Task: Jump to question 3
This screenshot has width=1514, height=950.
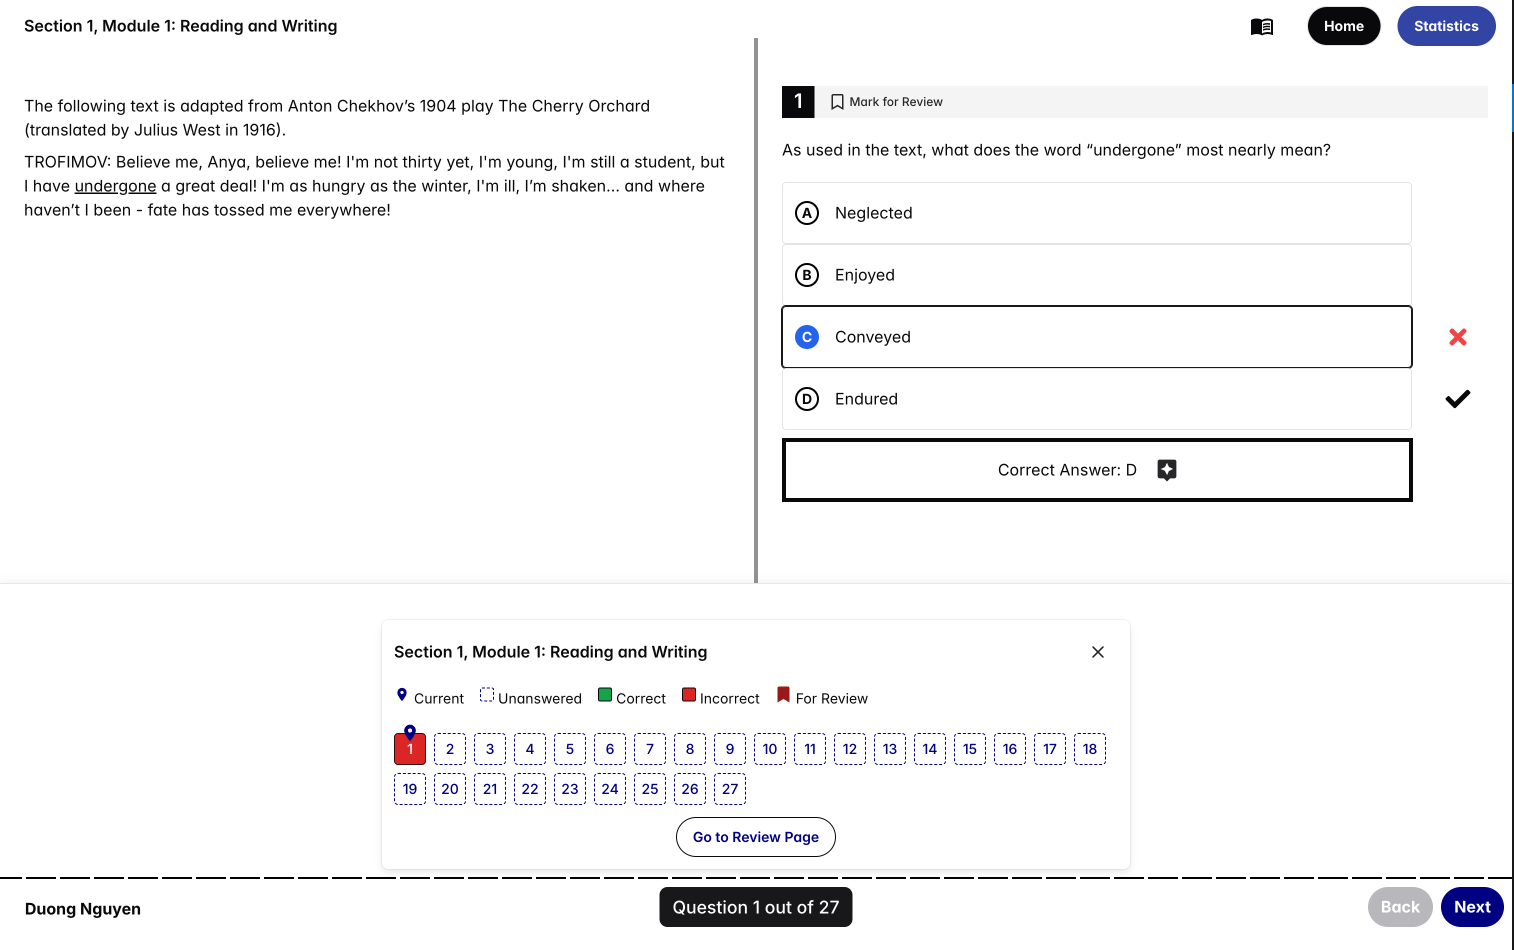Action: pos(490,749)
